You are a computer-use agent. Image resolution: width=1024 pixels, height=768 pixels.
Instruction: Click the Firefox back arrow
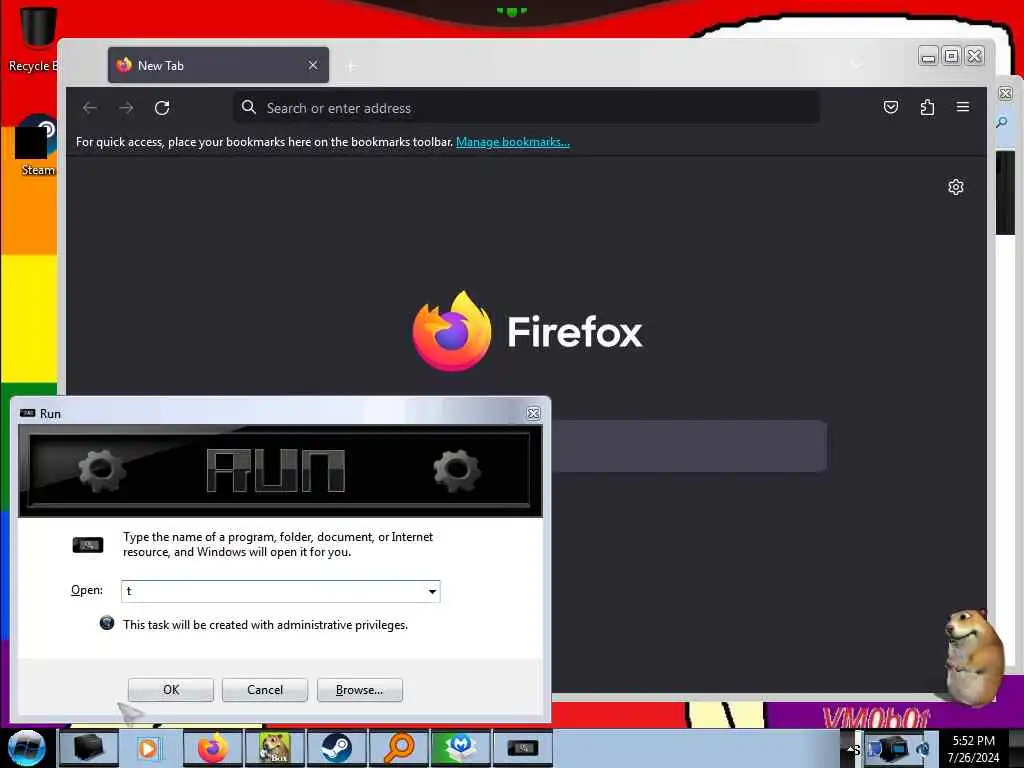point(90,108)
